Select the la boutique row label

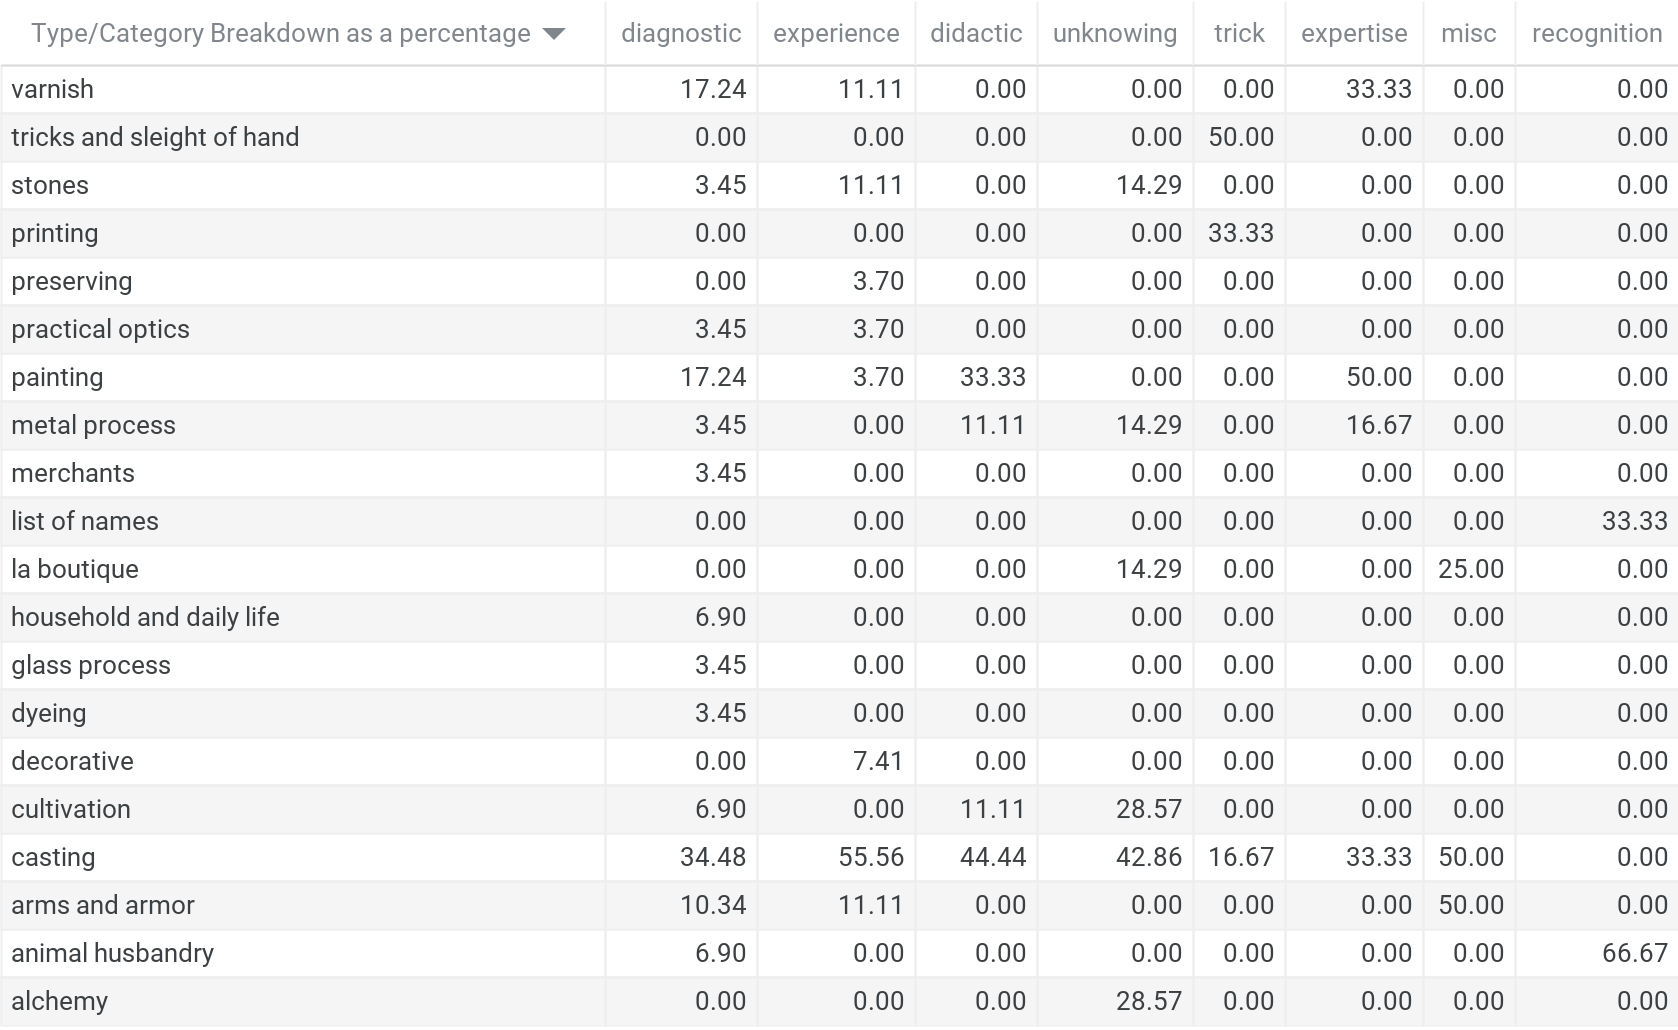[x=75, y=569]
